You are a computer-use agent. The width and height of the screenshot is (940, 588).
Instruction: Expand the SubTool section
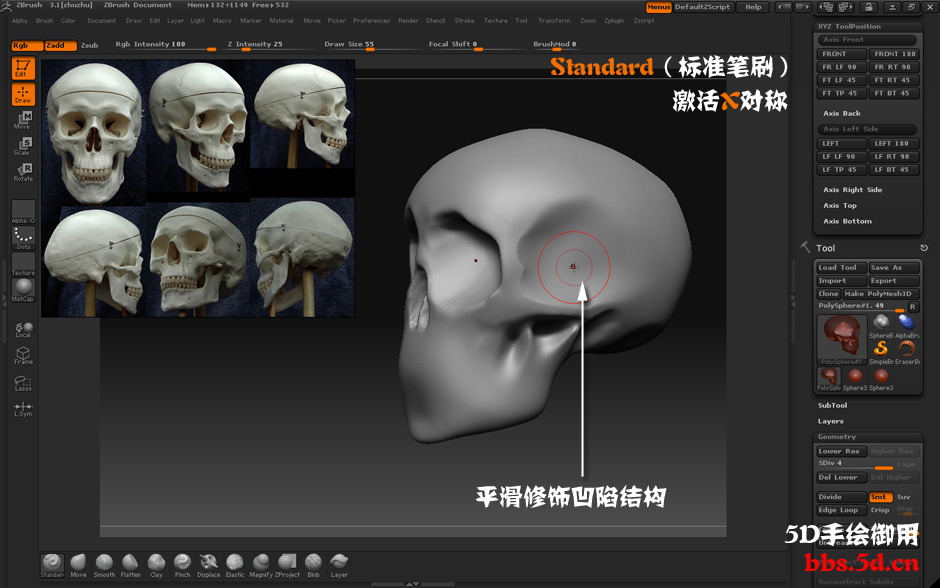pos(833,406)
